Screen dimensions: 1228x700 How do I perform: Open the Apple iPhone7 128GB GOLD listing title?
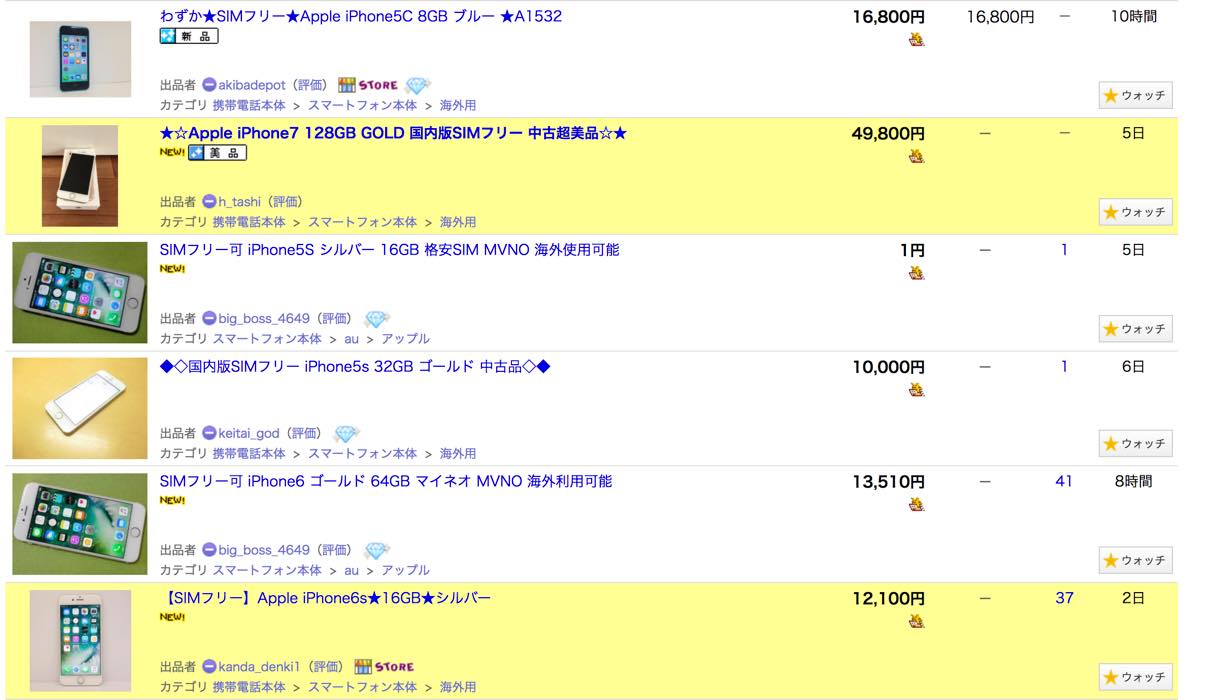click(393, 133)
